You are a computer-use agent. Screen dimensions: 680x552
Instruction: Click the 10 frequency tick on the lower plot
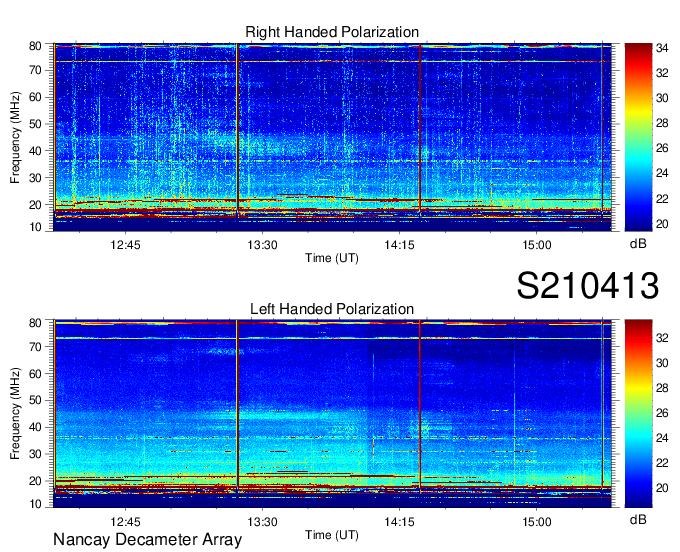coord(35,504)
